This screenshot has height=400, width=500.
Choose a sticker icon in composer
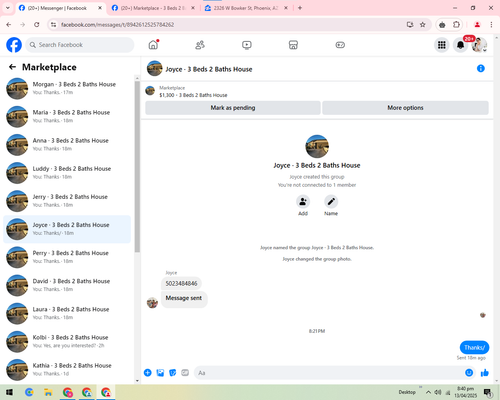point(173,373)
